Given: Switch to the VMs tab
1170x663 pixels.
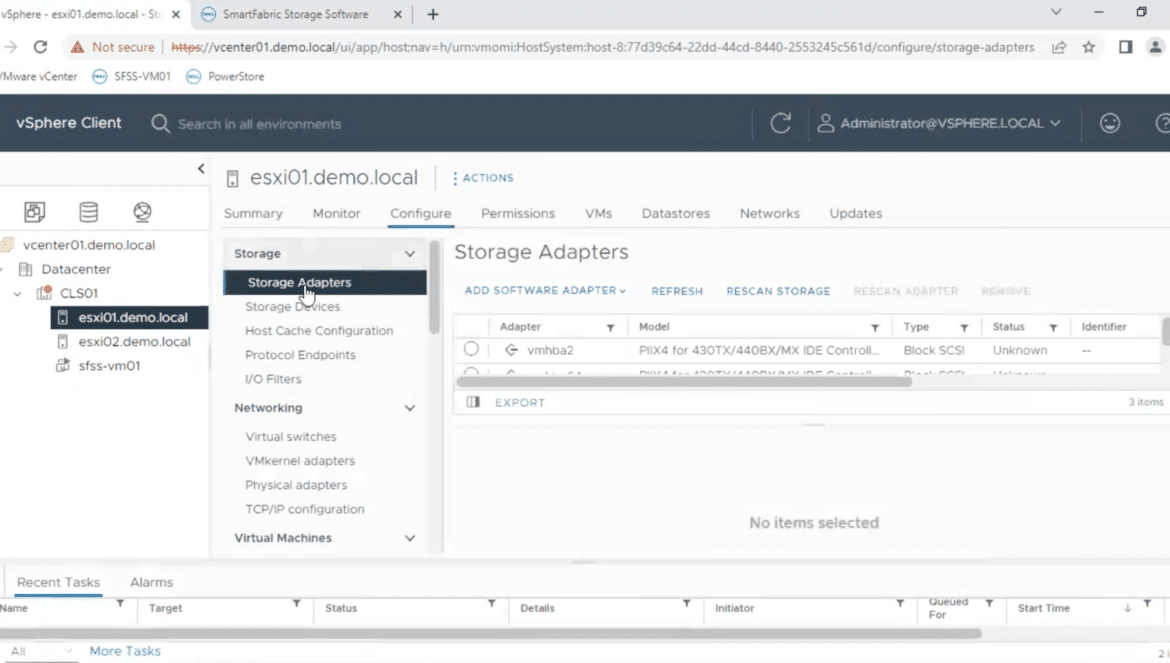Looking at the screenshot, I should click(x=598, y=213).
